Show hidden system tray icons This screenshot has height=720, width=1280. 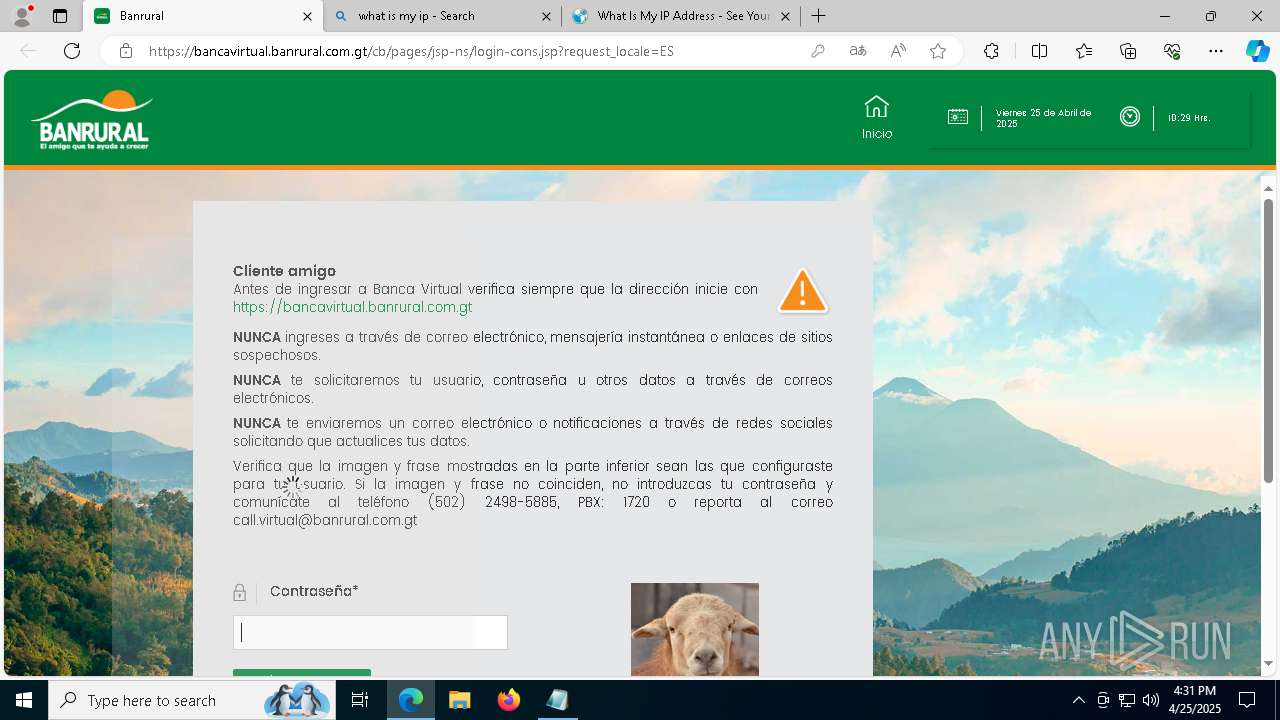click(1078, 700)
